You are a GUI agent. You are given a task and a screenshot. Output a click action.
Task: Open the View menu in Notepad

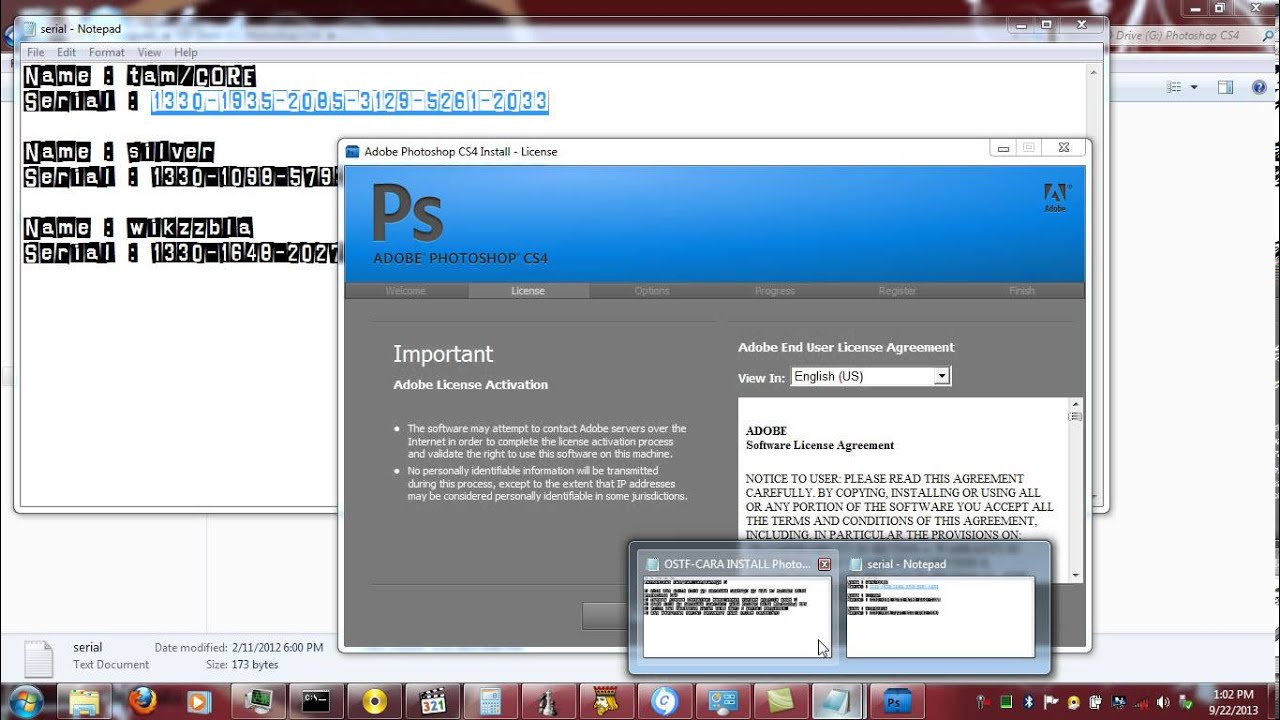(149, 52)
